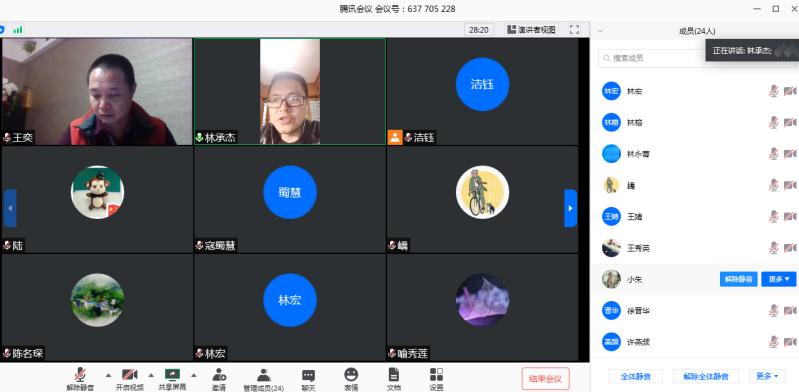This screenshot has width=799, height=392.
Task: Open bottom 更多 dropdown under member list
Action: coord(767,377)
